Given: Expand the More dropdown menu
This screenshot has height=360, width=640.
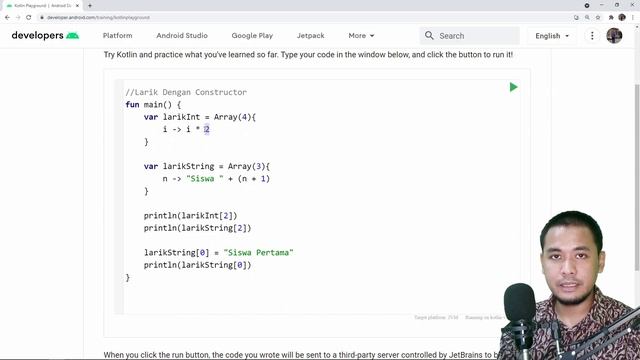Looking at the screenshot, I should (361, 36).
